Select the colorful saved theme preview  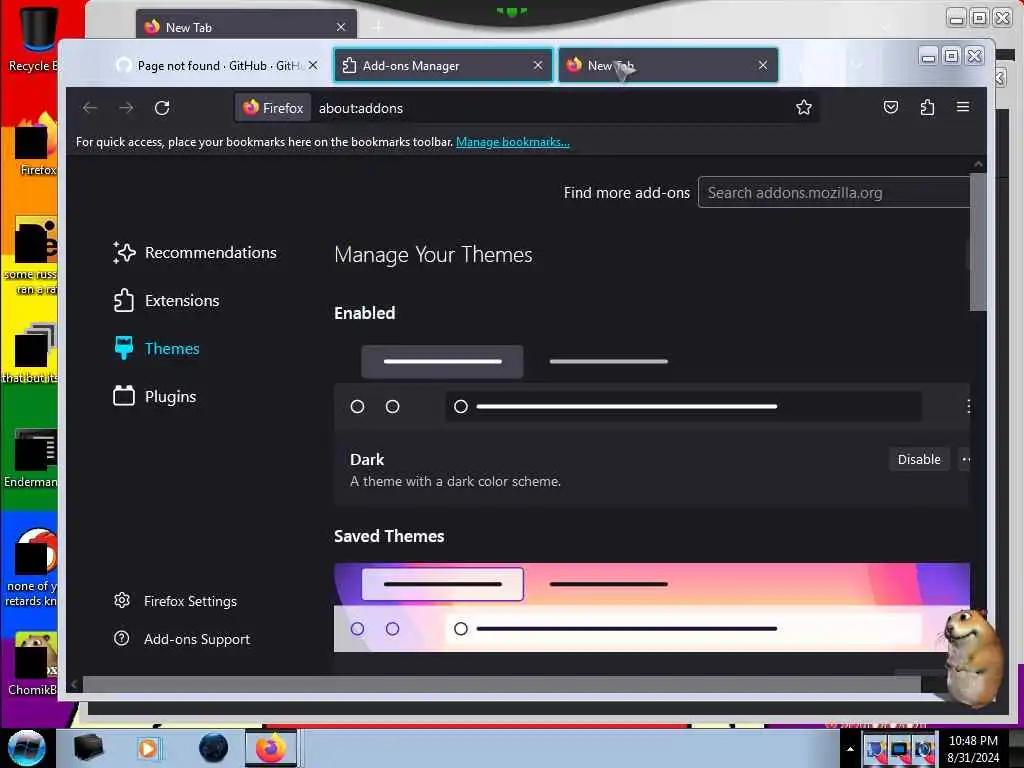pyautogui.click(x=651, y=607)
